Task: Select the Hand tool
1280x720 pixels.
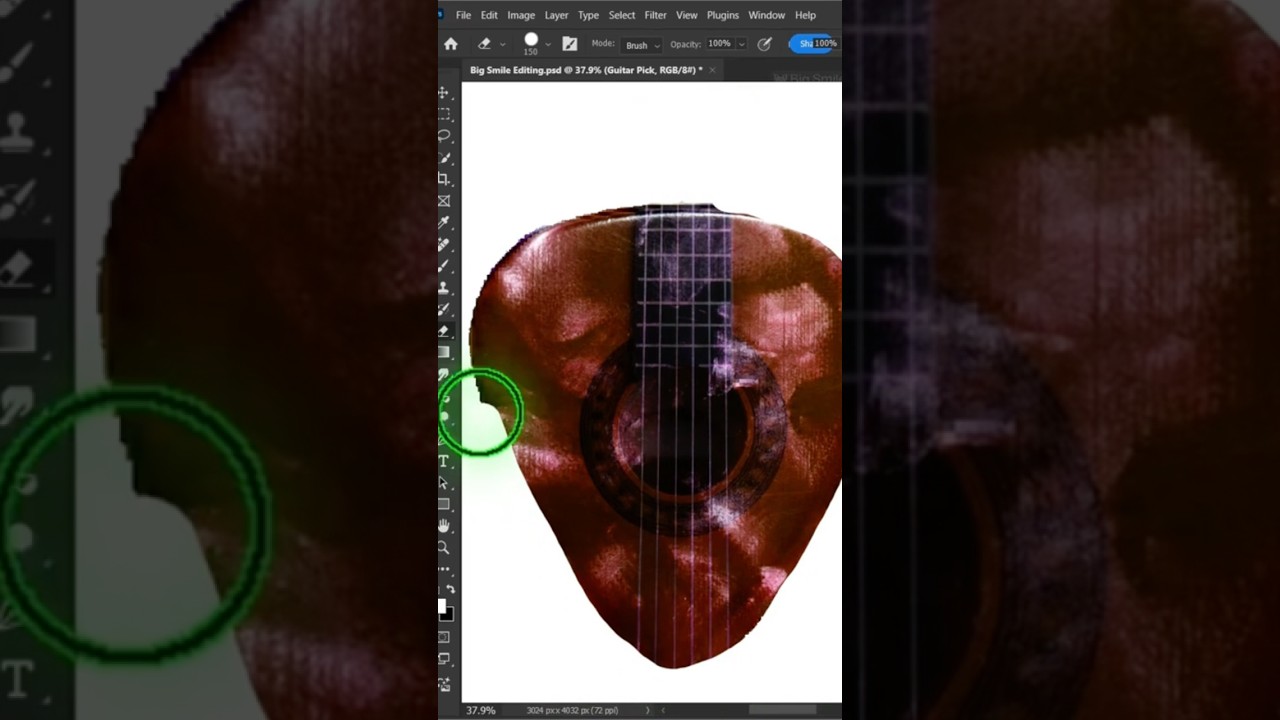Action: tap(444, 526)
